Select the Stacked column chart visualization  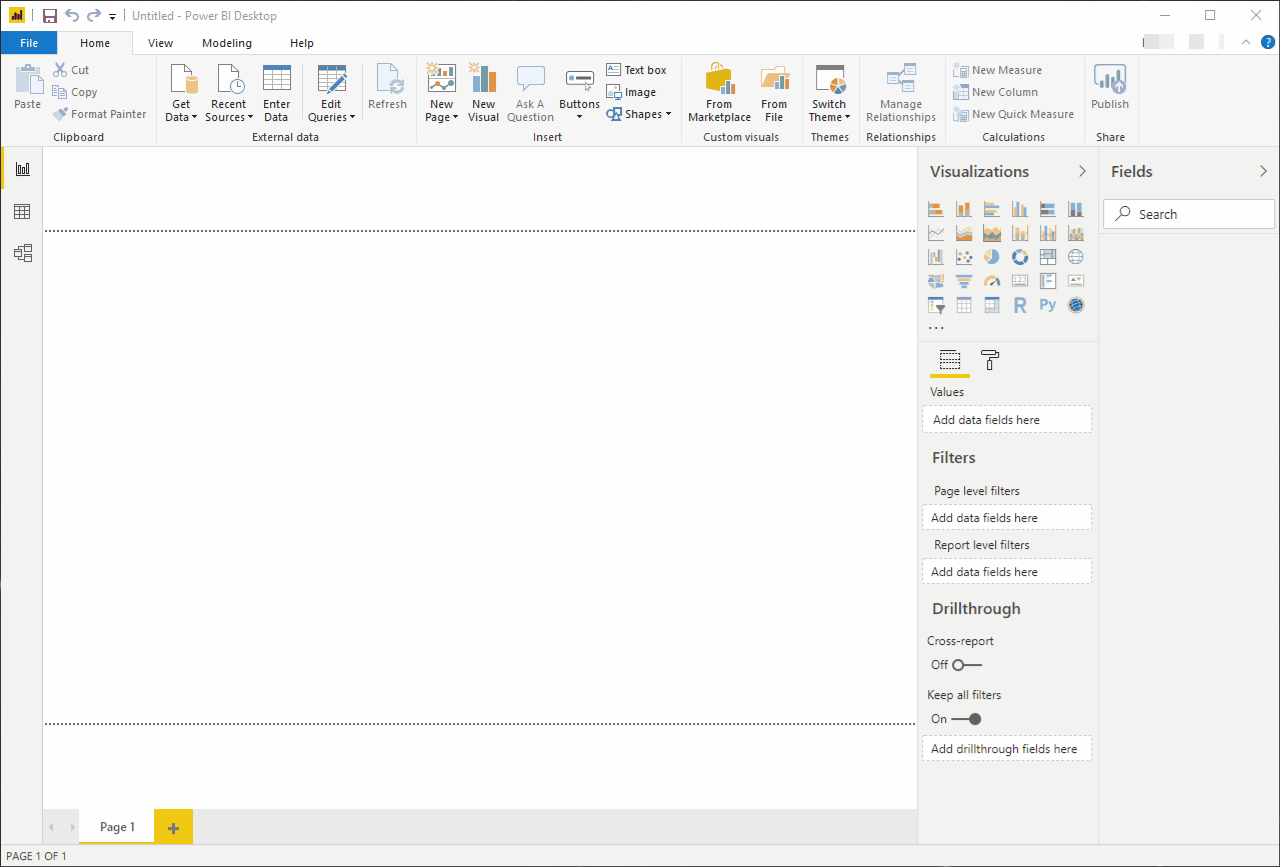[x=964, y=209]
